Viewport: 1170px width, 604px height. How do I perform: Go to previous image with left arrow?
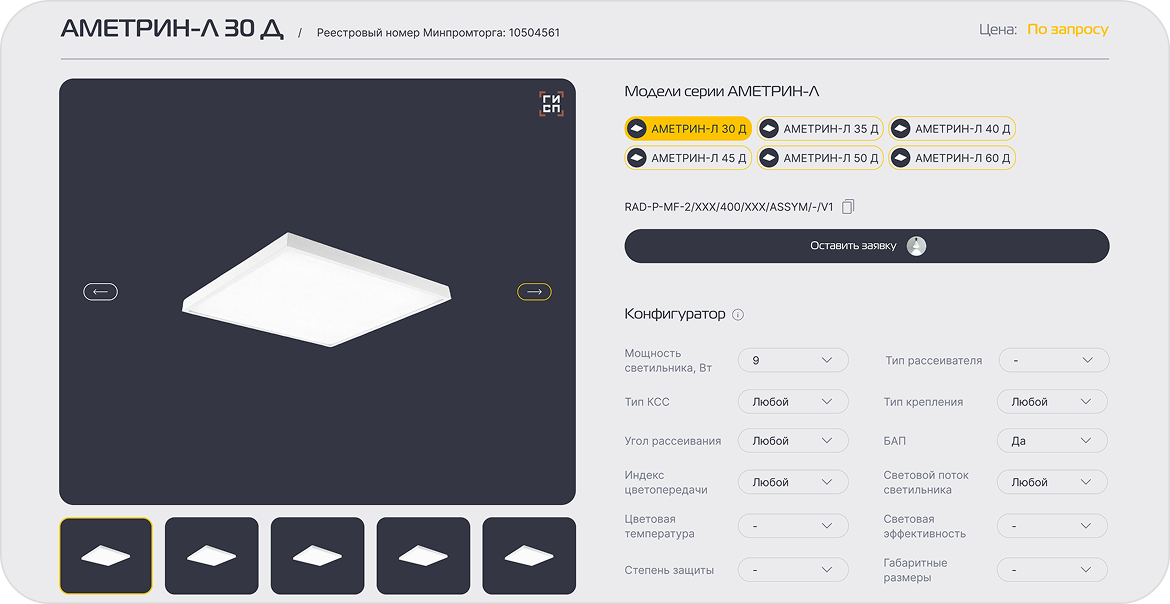click(100, 292)
